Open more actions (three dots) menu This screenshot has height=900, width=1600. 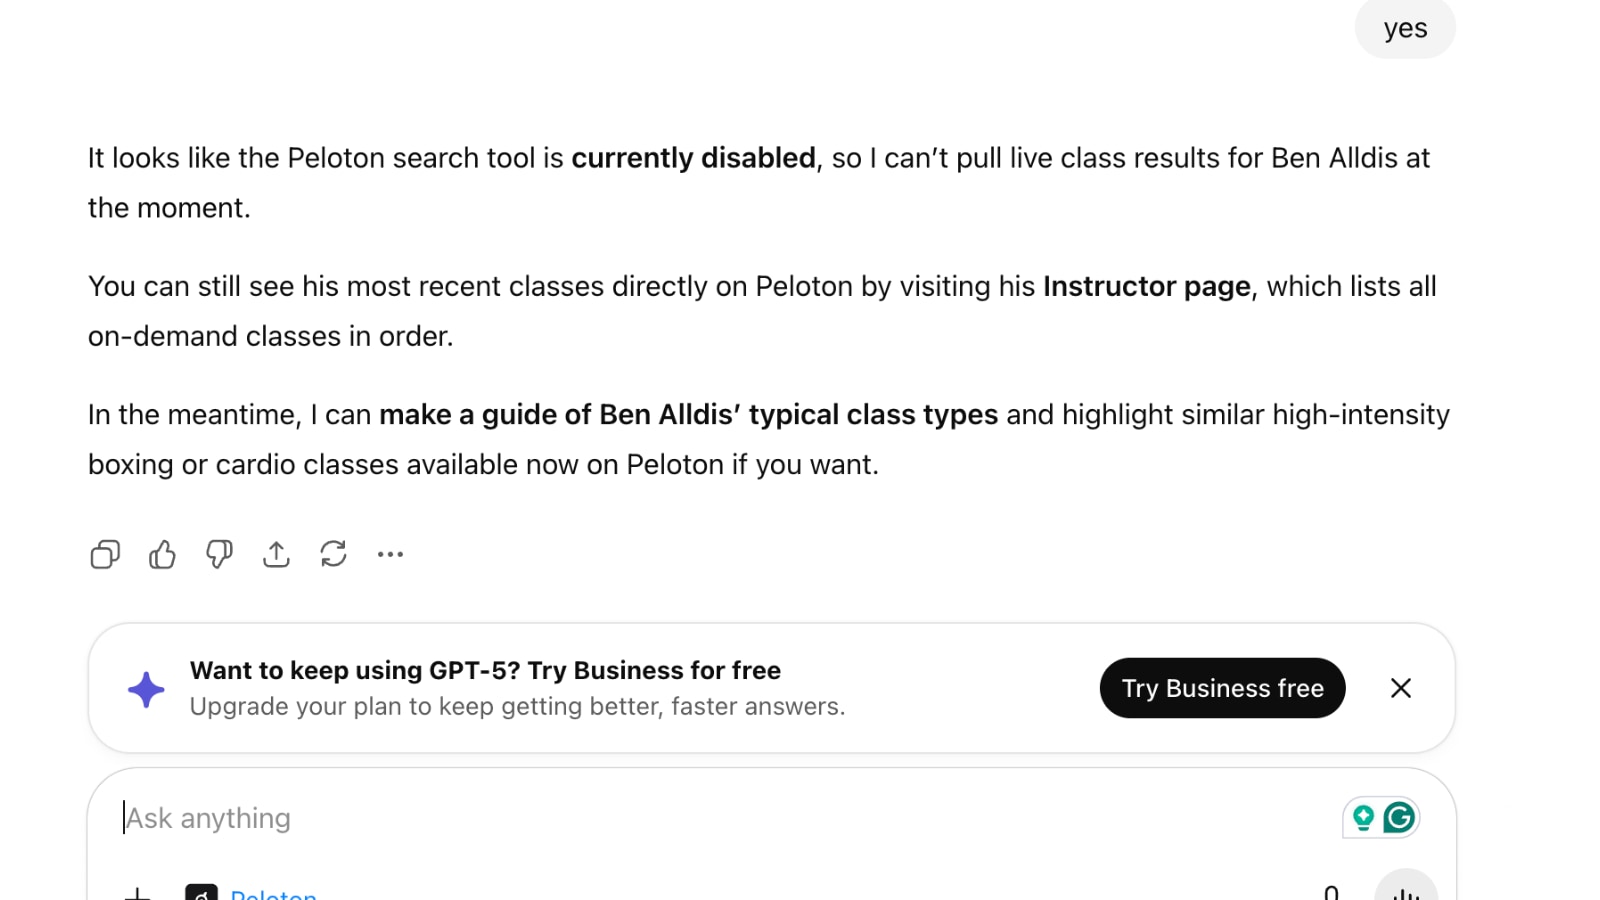point(390,554)
